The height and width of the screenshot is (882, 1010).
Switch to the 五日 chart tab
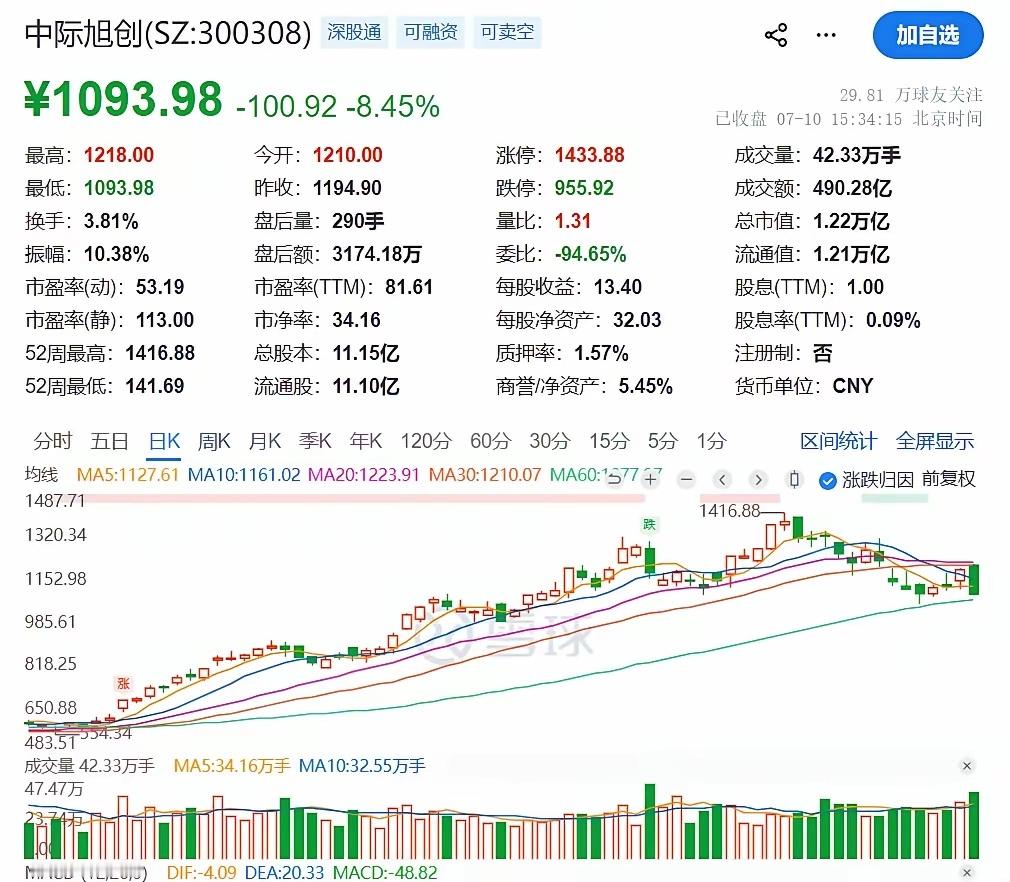(x=110, y=441)
